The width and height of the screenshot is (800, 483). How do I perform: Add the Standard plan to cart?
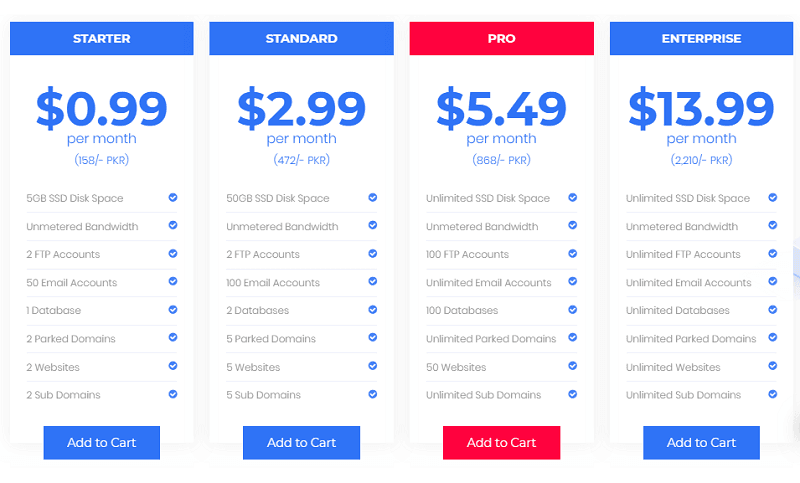(x=301, y=442)
